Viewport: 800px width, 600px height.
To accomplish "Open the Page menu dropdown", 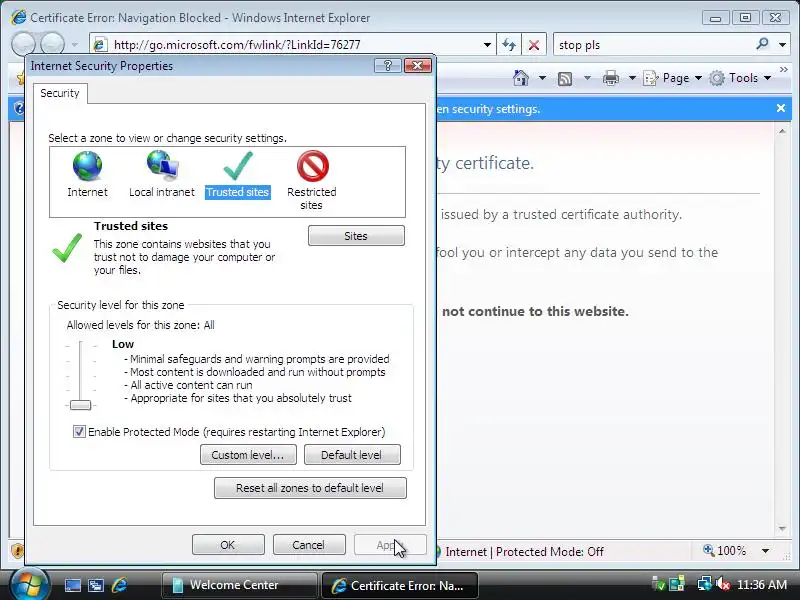I will point(673,78).
